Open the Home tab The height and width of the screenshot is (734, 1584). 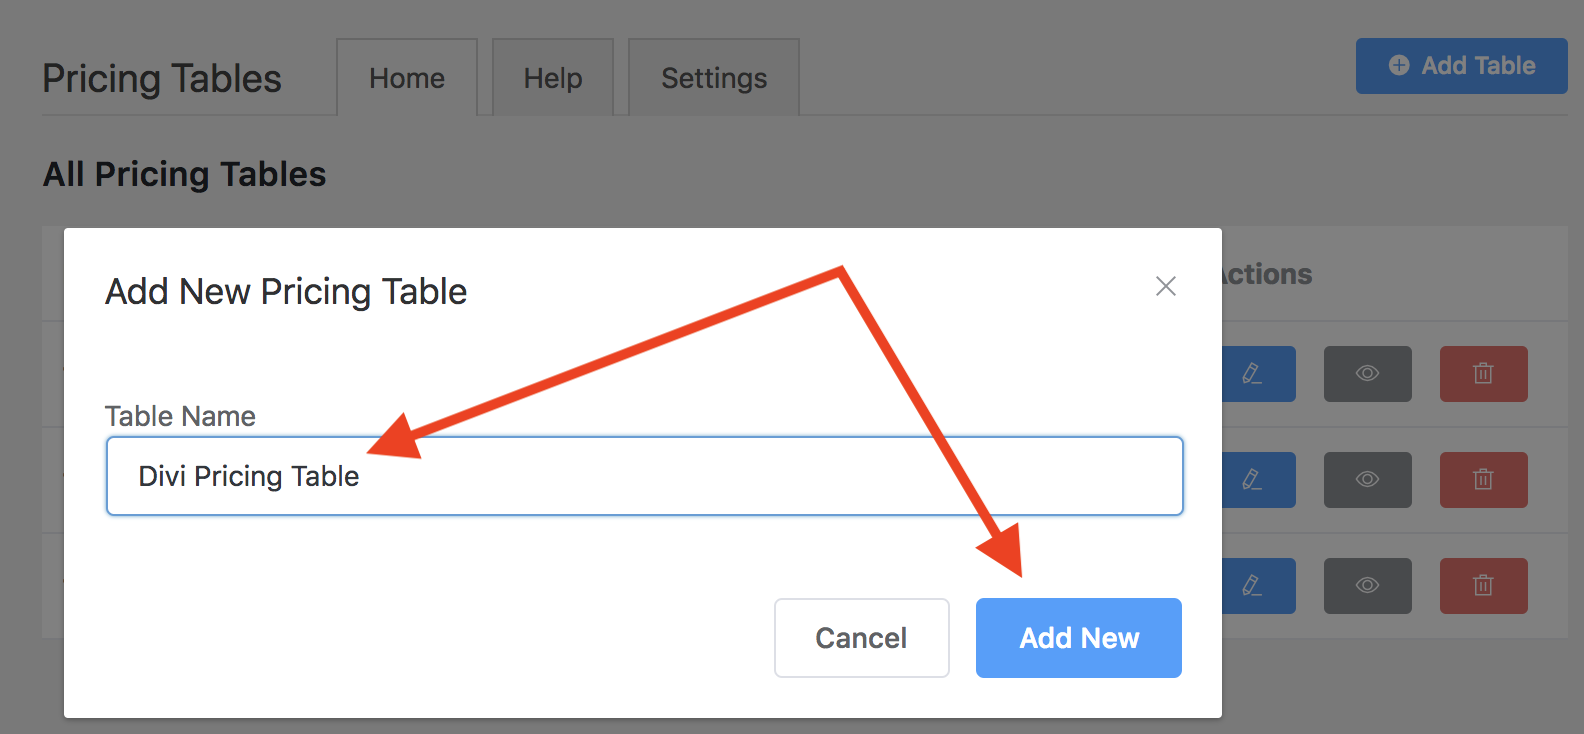407,78
